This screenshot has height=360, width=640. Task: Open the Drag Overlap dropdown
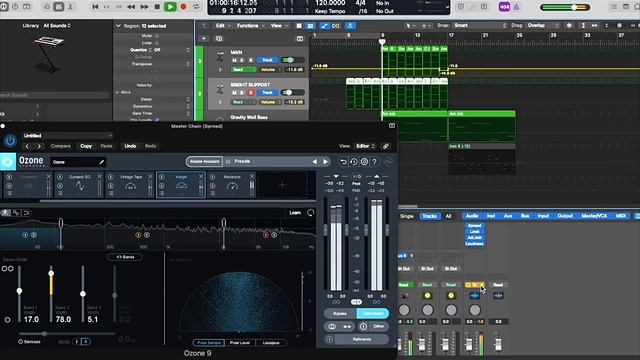(542, 25)
